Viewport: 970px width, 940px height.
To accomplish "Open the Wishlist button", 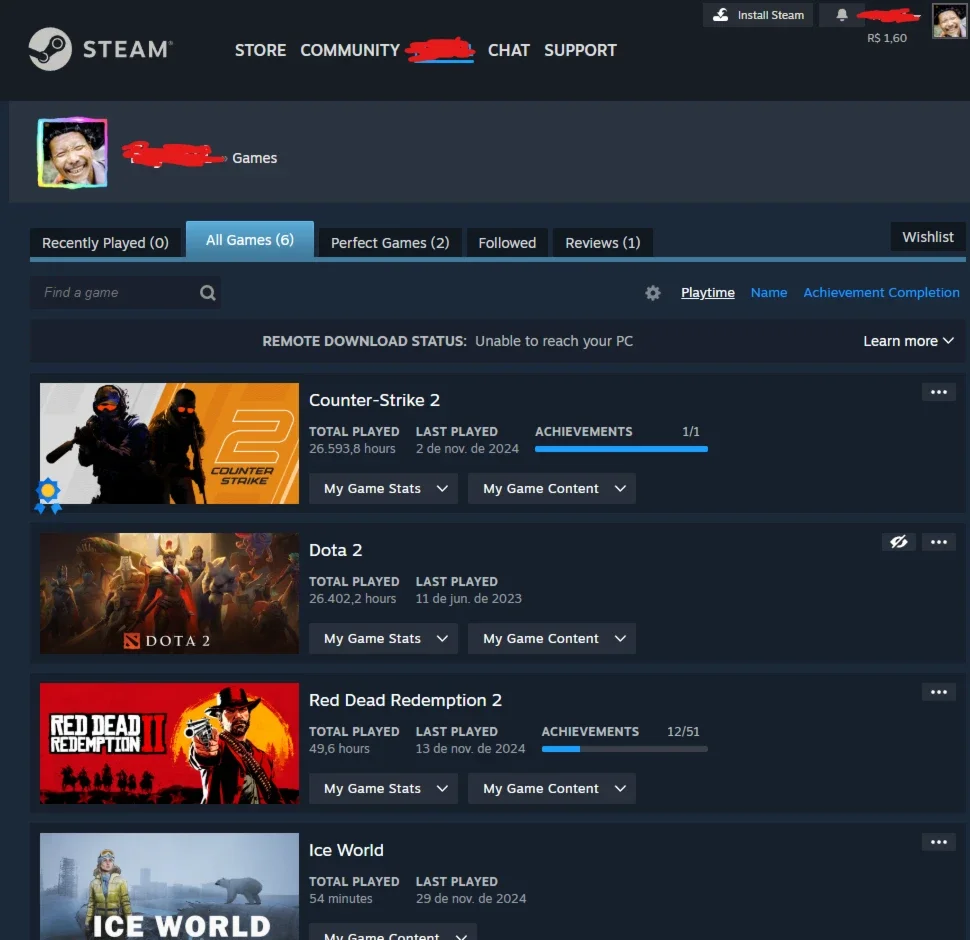I will point(928,237).
